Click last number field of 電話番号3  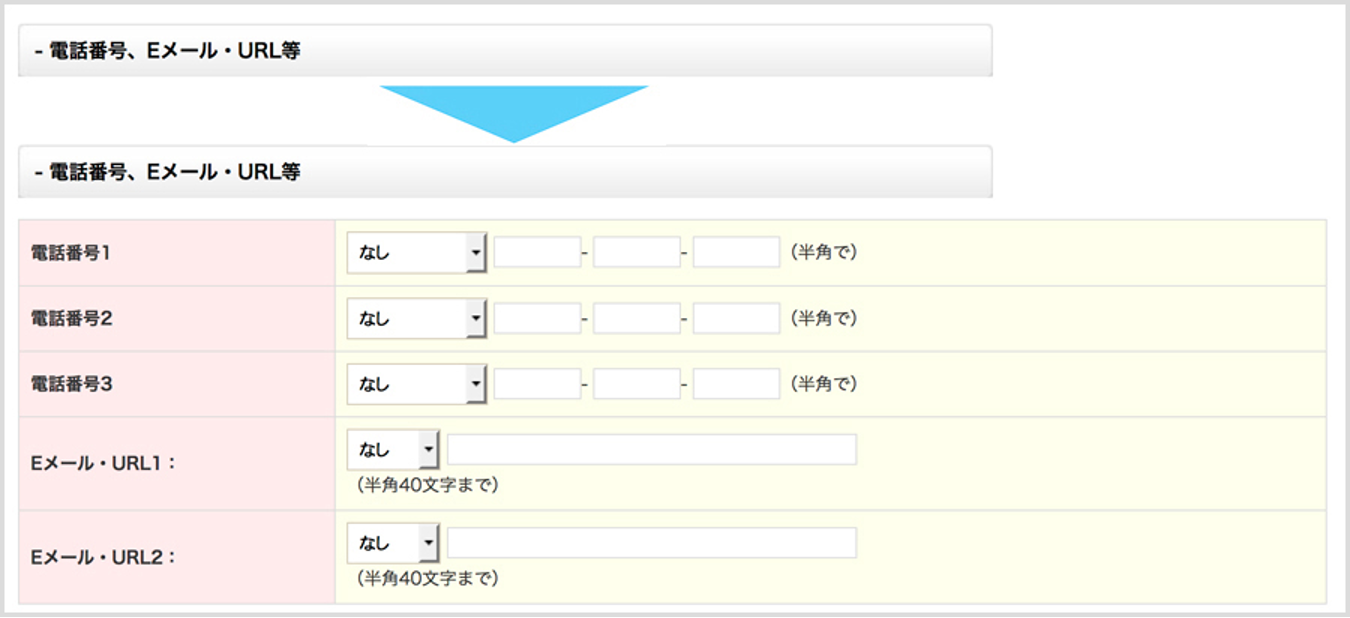(x=736, y=384)
